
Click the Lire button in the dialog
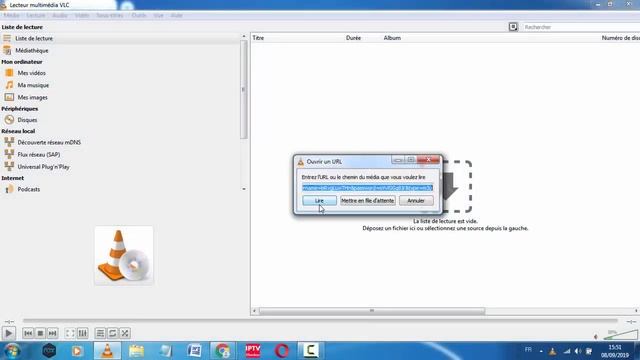point(320,200)
